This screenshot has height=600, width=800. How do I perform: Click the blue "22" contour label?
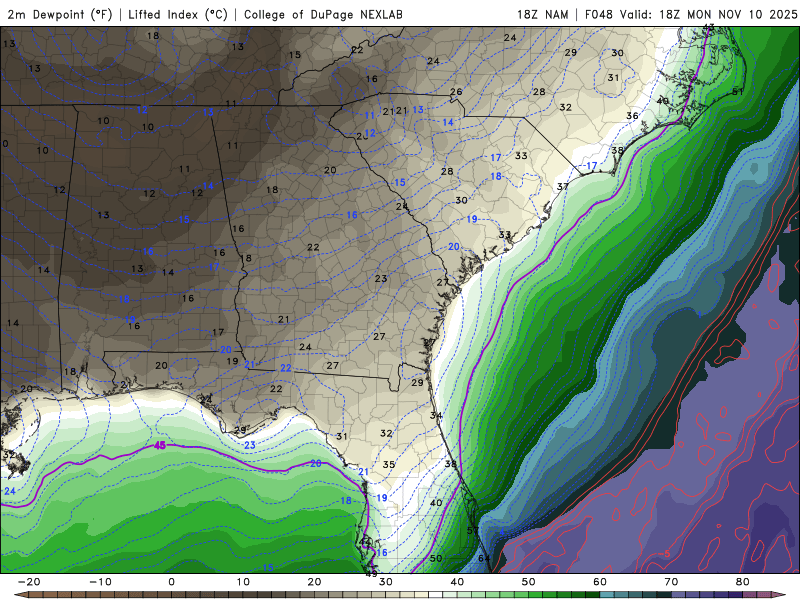pos(286,368)
